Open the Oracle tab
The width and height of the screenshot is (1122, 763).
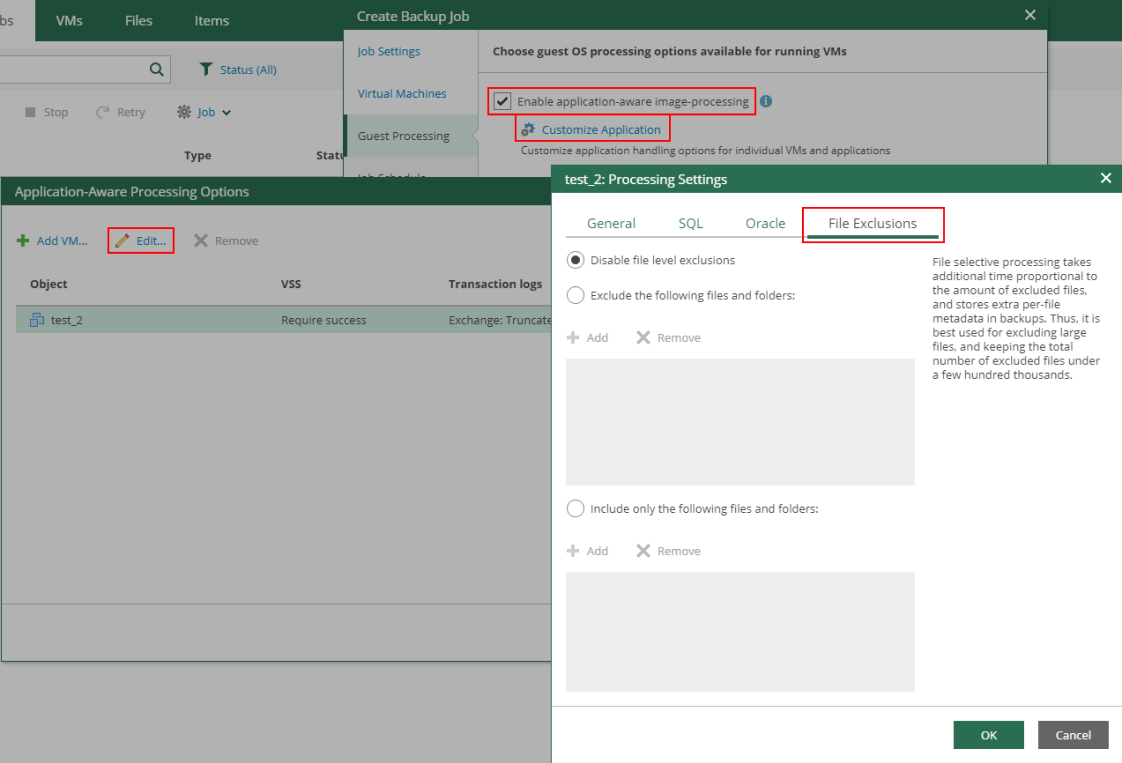765,223
